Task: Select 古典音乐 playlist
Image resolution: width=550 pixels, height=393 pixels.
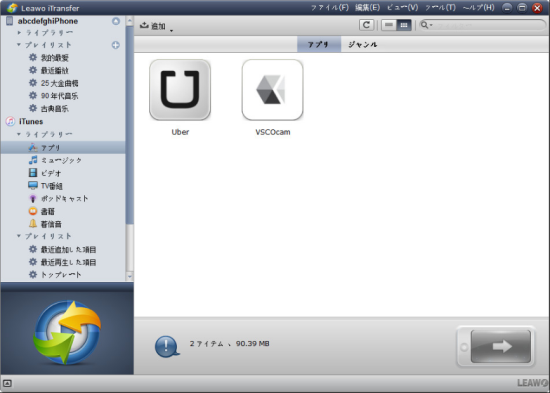Action: click(55, 109)
